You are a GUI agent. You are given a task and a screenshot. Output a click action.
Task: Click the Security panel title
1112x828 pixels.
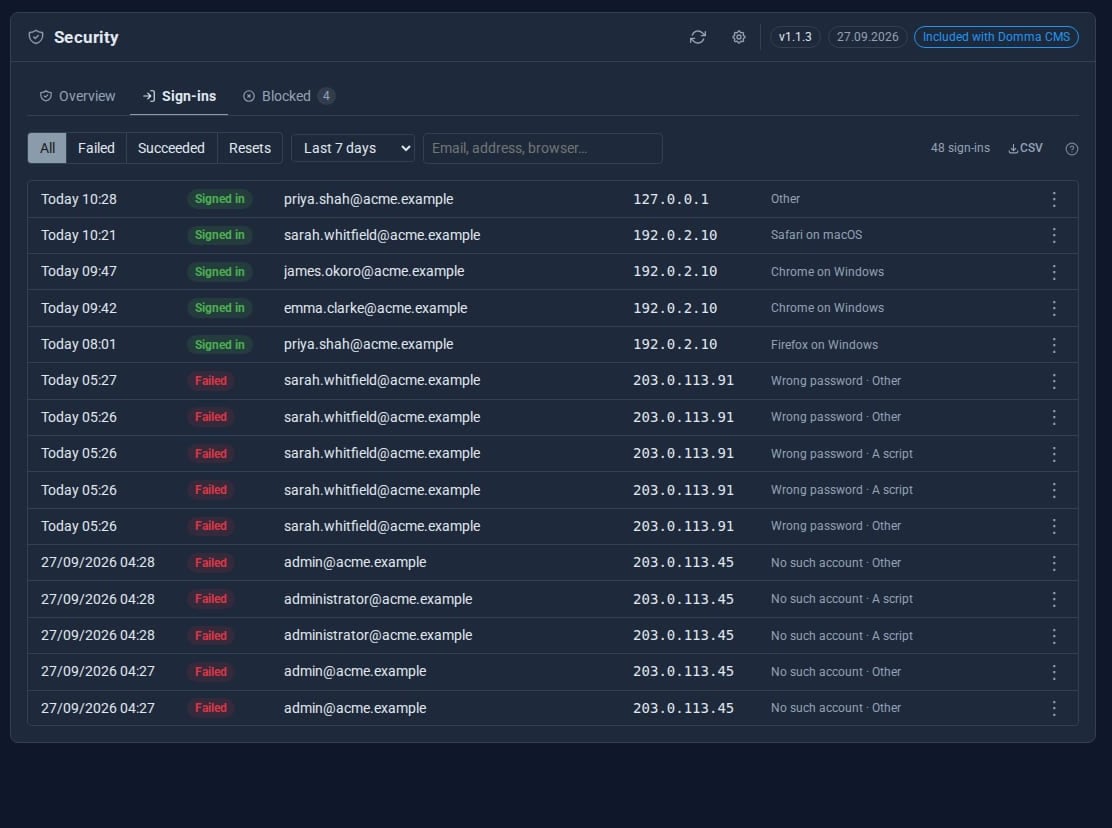(x=86, y=37)
